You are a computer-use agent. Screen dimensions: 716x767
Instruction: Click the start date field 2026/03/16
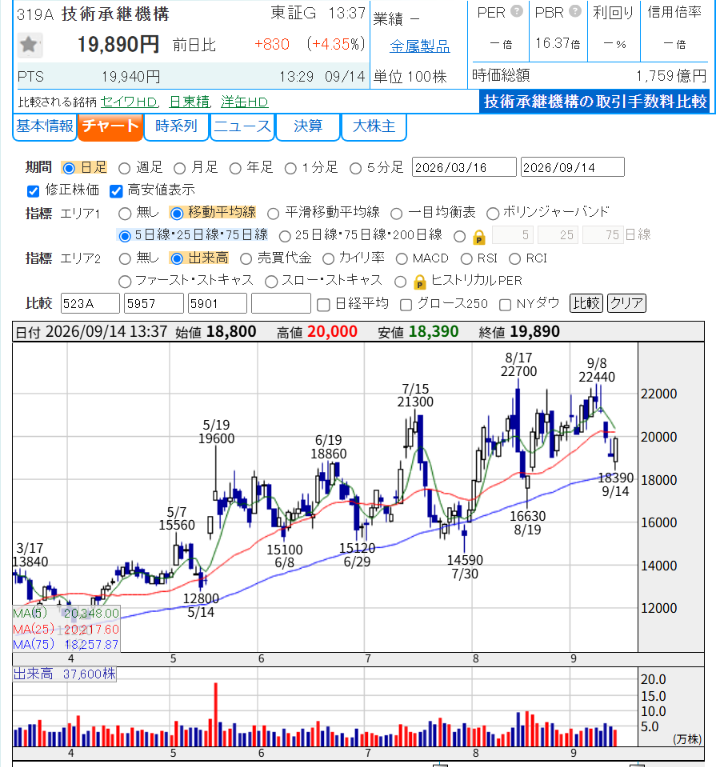464,167
